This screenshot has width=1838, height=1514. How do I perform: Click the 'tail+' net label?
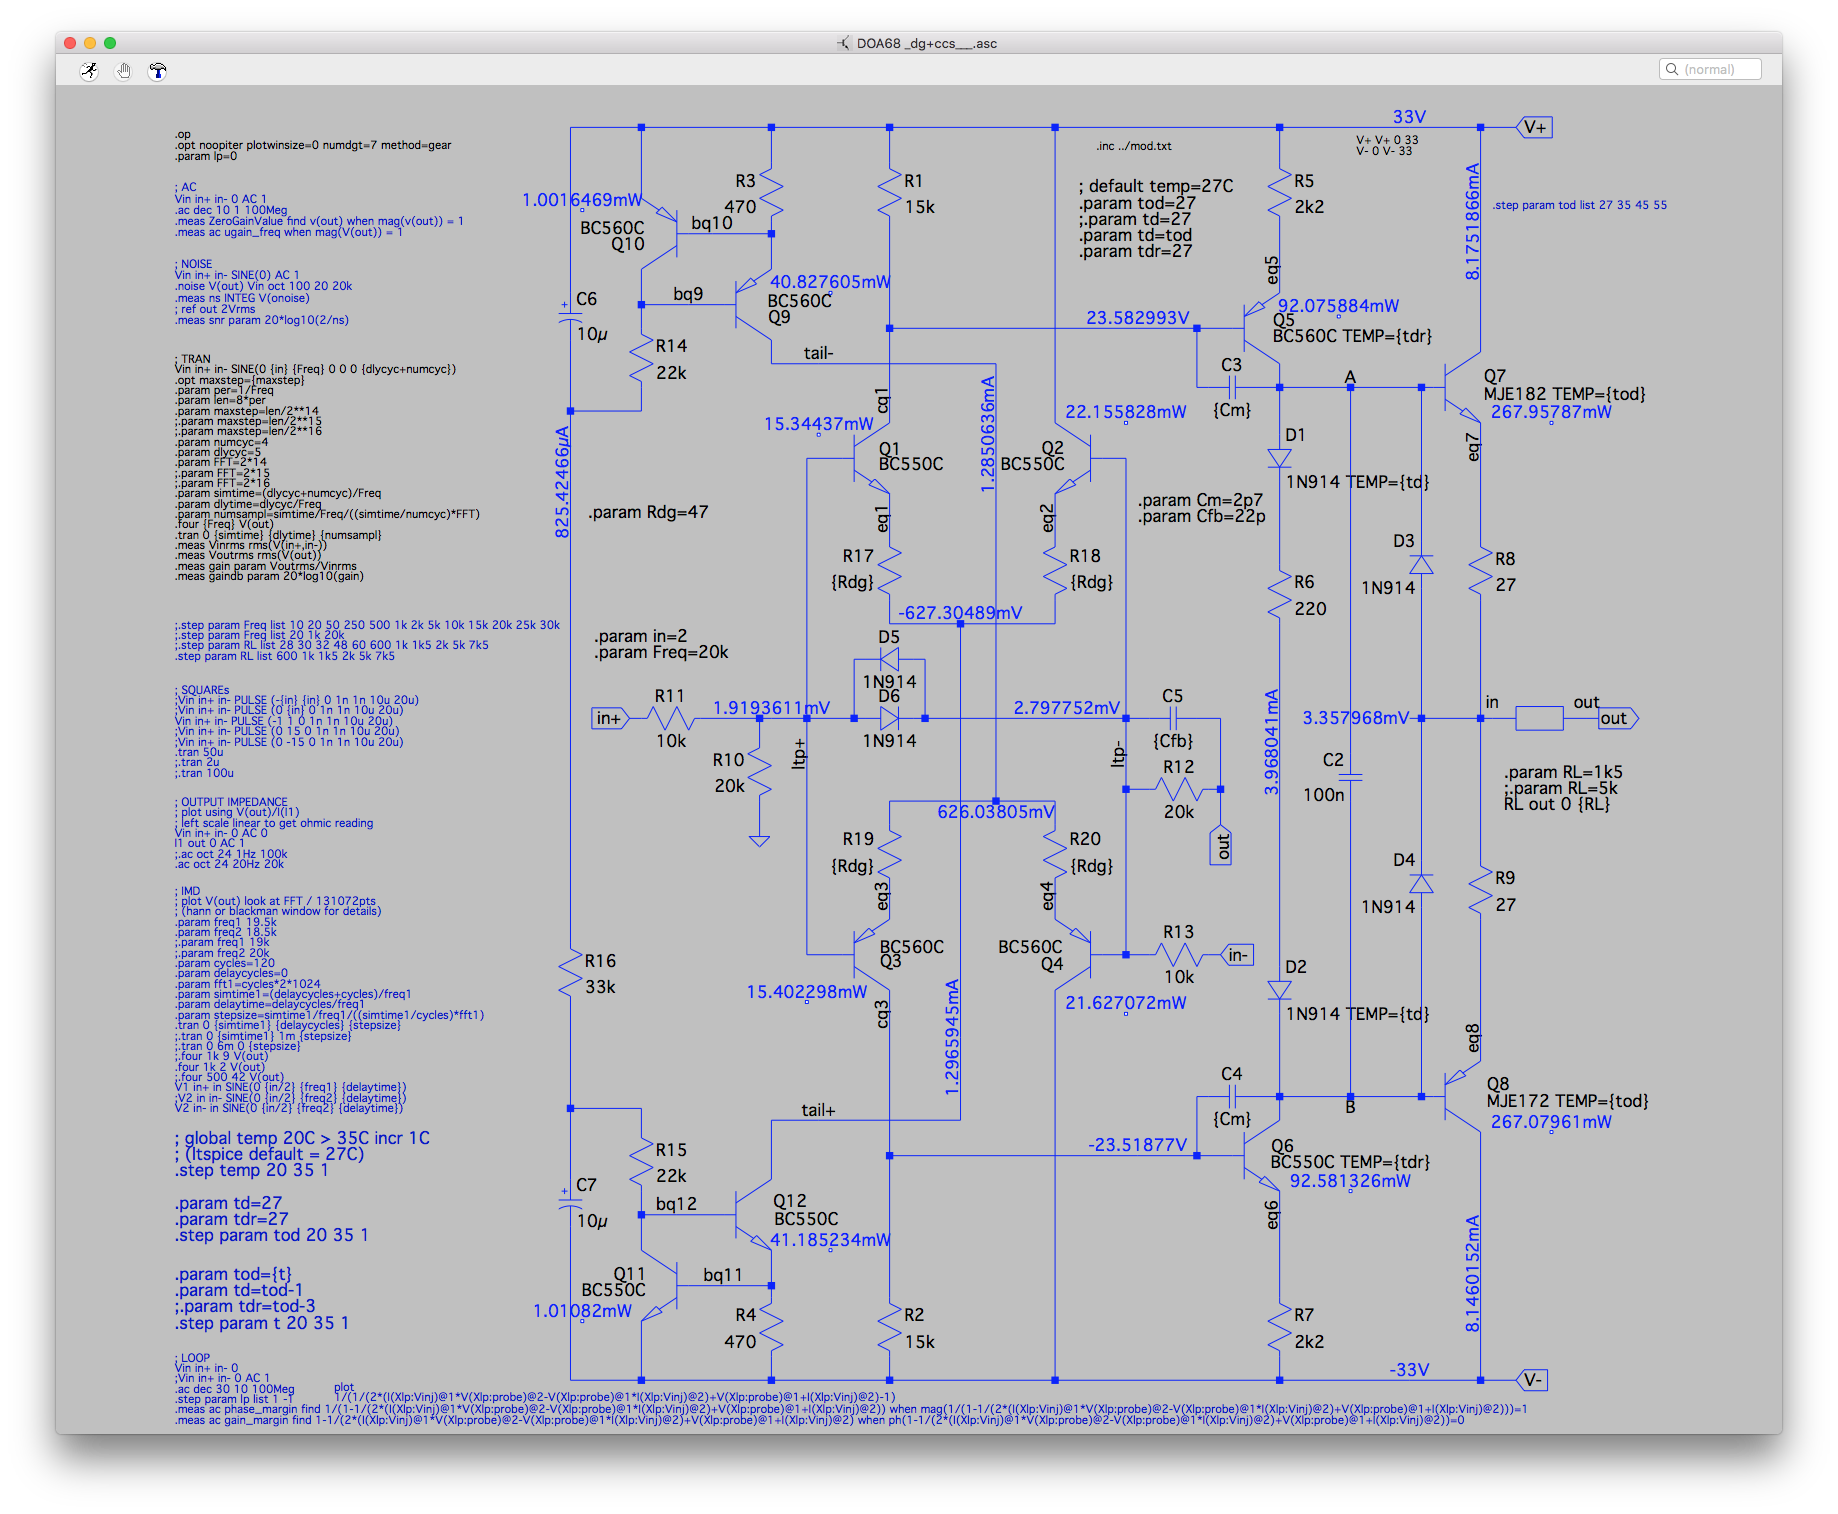(x=818, y=1110)
